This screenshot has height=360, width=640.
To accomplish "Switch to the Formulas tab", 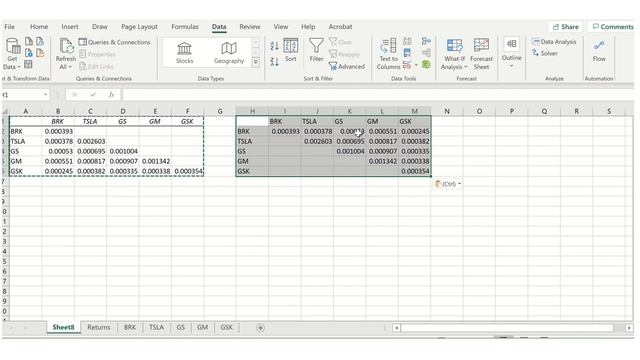I will (185, 27).
